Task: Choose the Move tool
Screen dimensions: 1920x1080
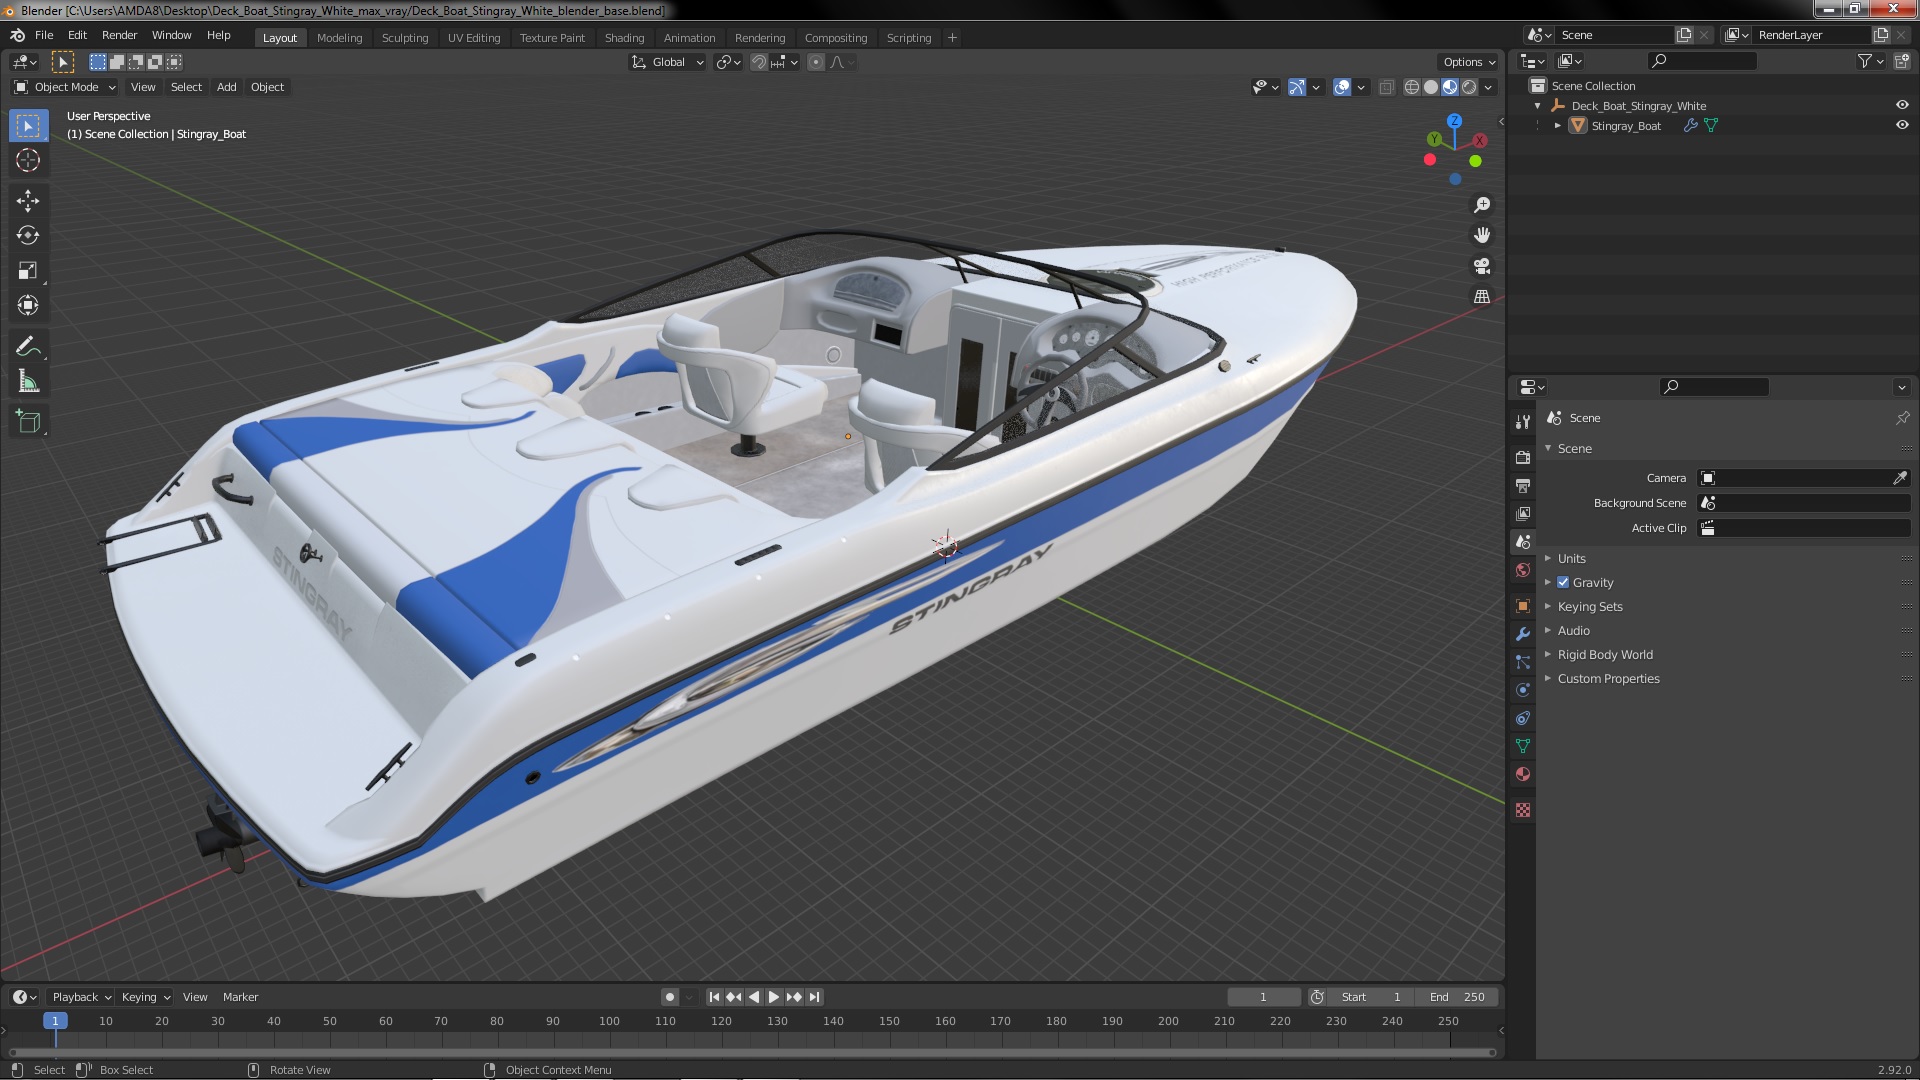Action: (28, 201)
